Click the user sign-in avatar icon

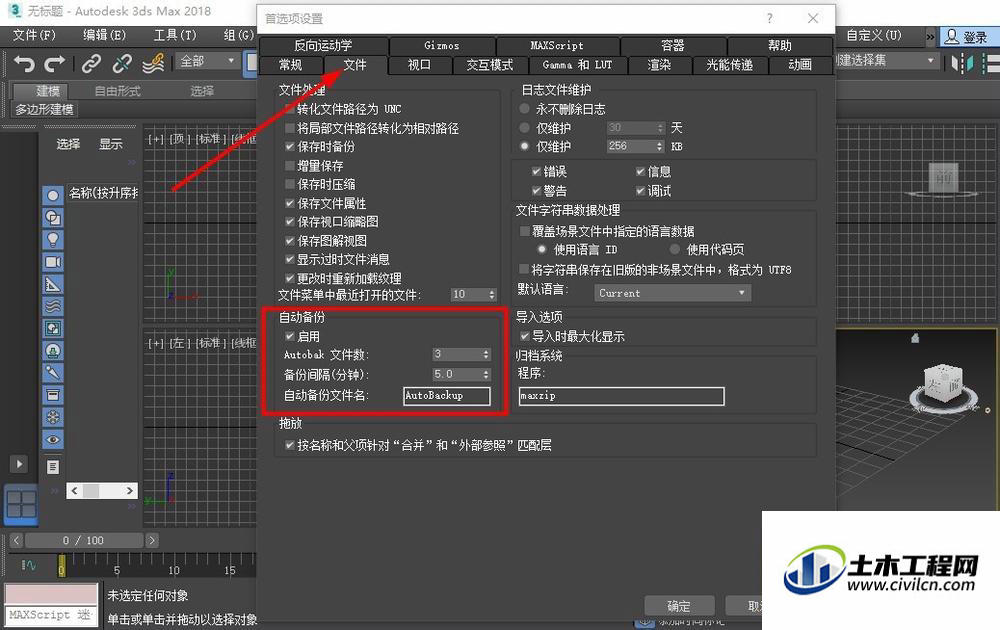[x=951, y=36]
